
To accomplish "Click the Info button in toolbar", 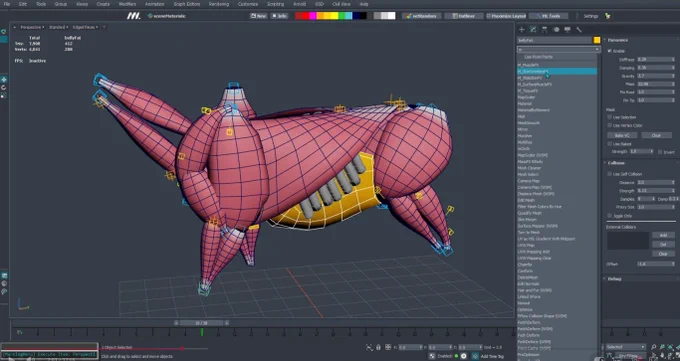I will 280,16.
